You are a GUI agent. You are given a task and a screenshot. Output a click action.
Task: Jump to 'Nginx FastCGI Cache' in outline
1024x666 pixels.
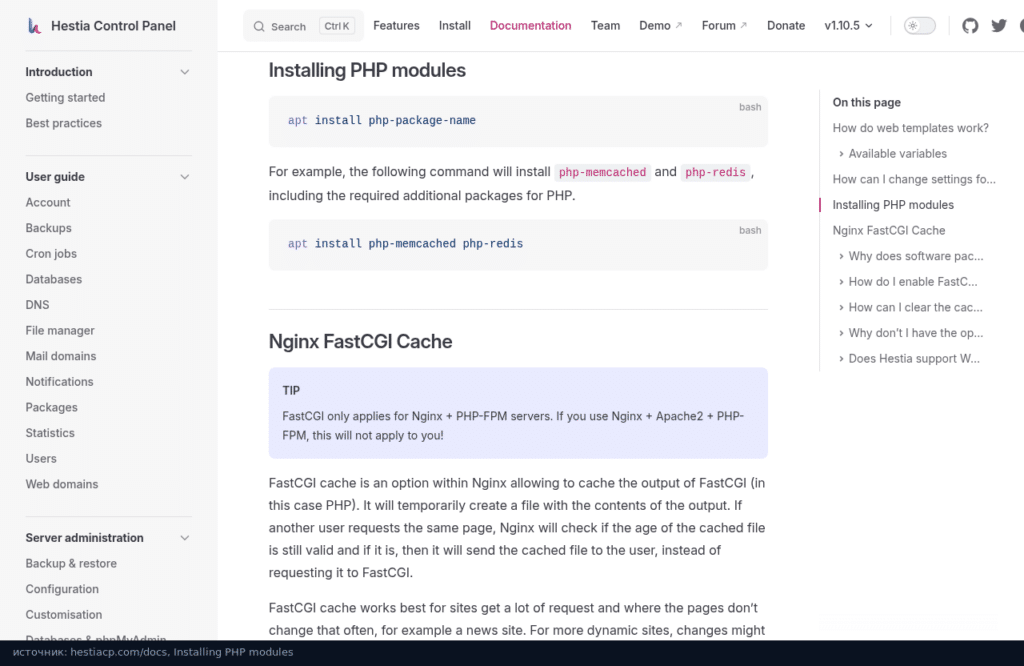click(889, 230)
